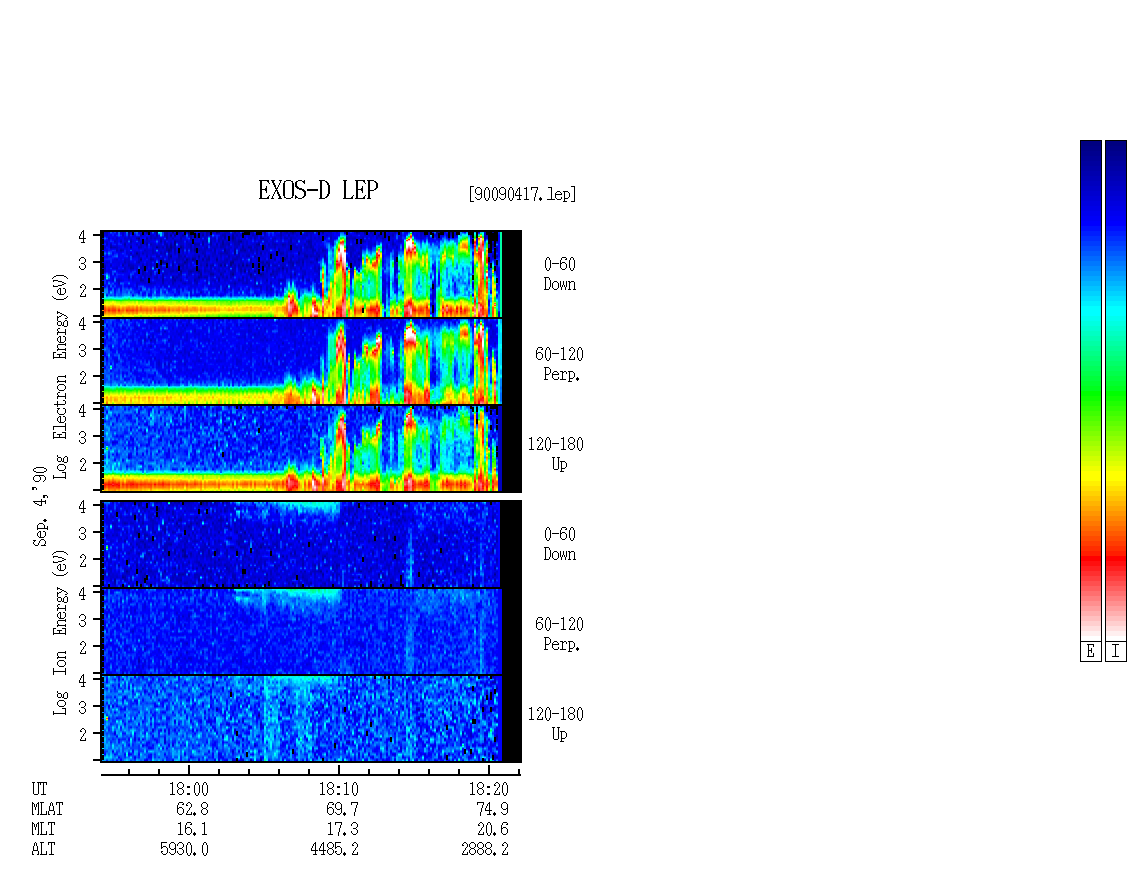1130x875 pixels.
Task: Click the 0-60 Down label beside ion panels
Action: coord(559,544)
